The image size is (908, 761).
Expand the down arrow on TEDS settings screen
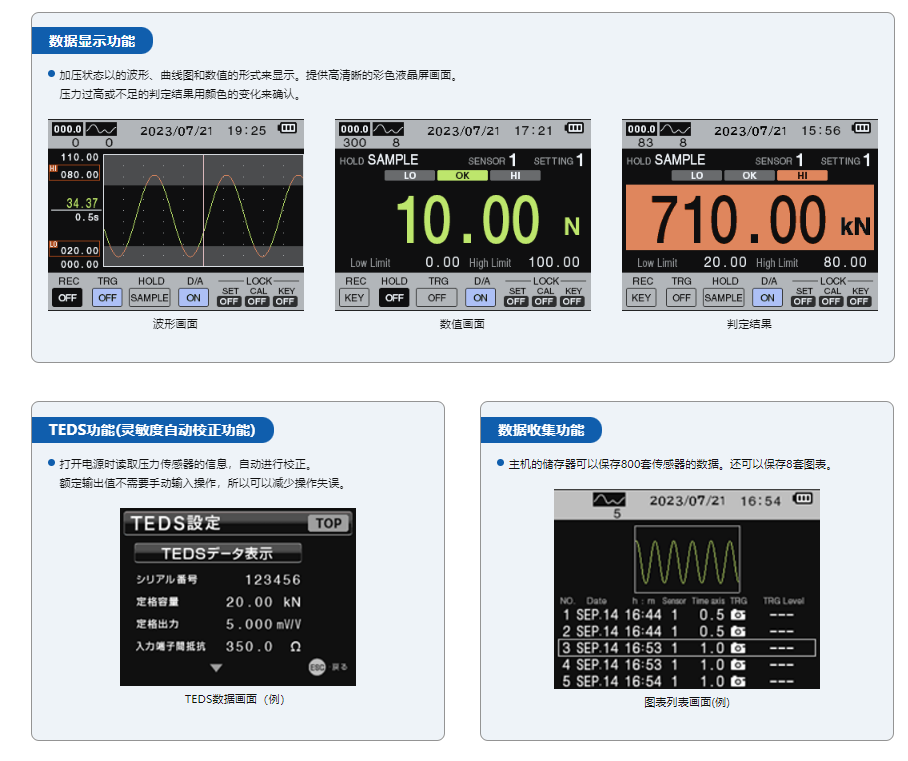tap(216, 667)
